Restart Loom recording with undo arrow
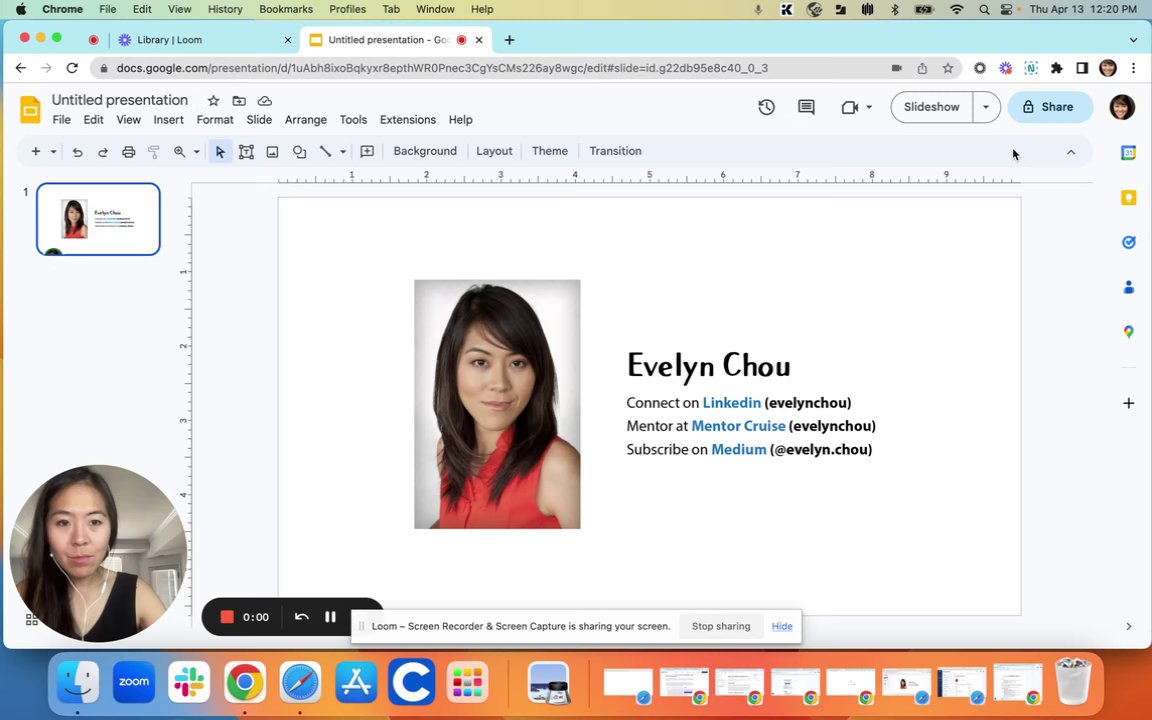The image size is (1152, 720). coord(301,617)
